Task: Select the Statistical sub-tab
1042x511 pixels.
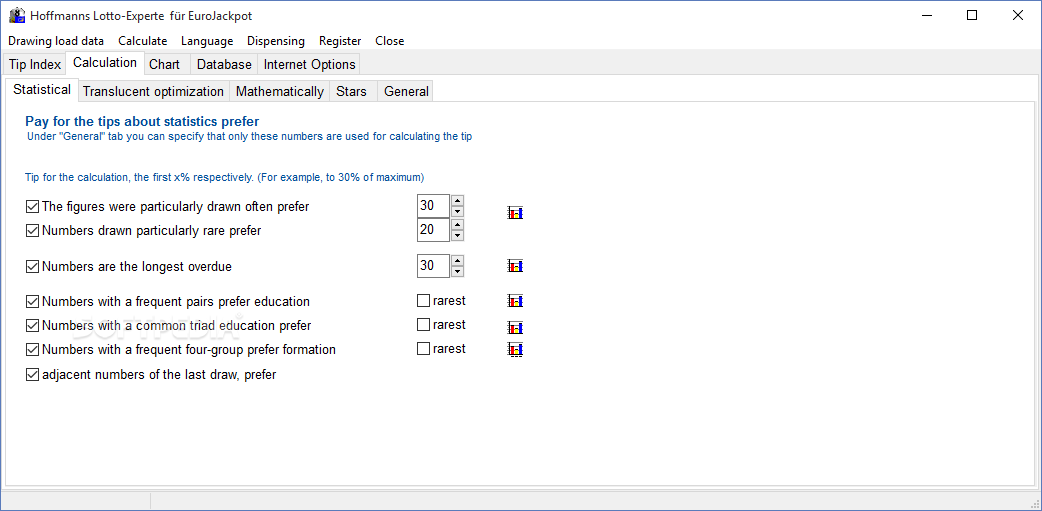Action: click(42, 90)
